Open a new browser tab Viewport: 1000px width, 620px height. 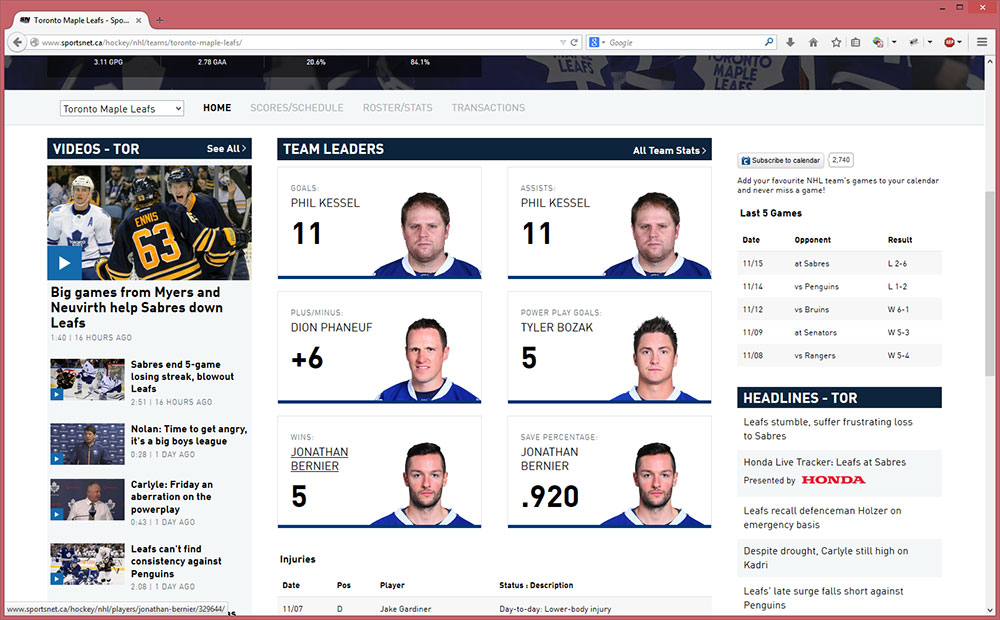click(160, 20)
